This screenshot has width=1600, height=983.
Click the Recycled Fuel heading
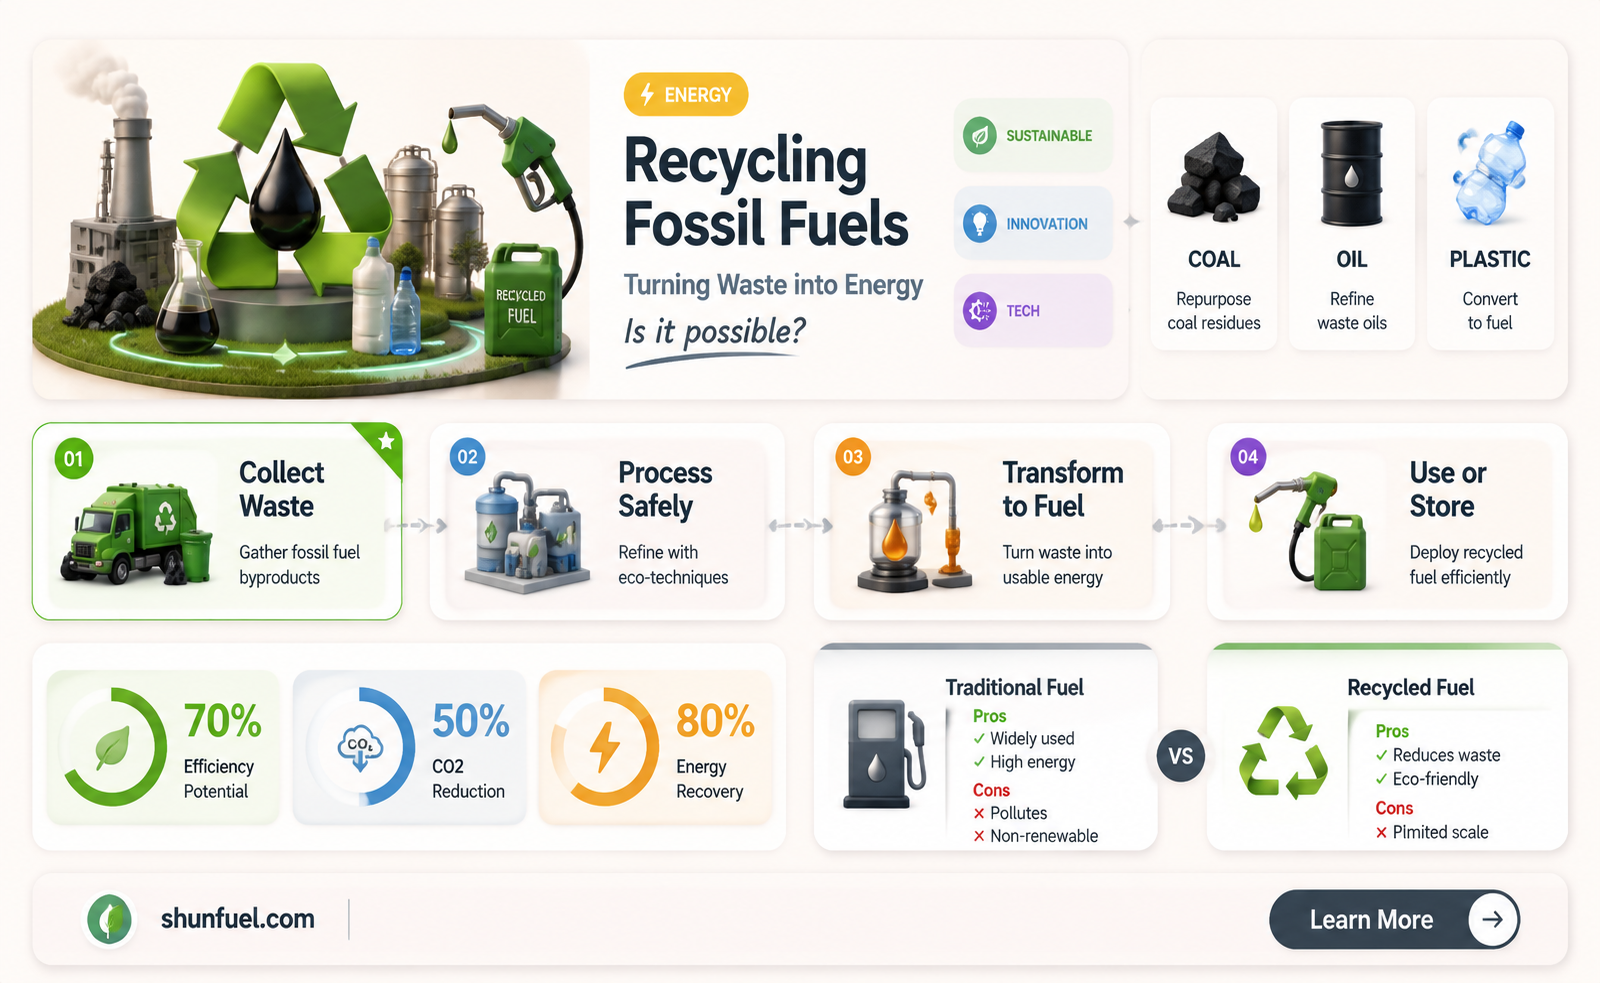pyautogui.click(x=1410, y=687)
